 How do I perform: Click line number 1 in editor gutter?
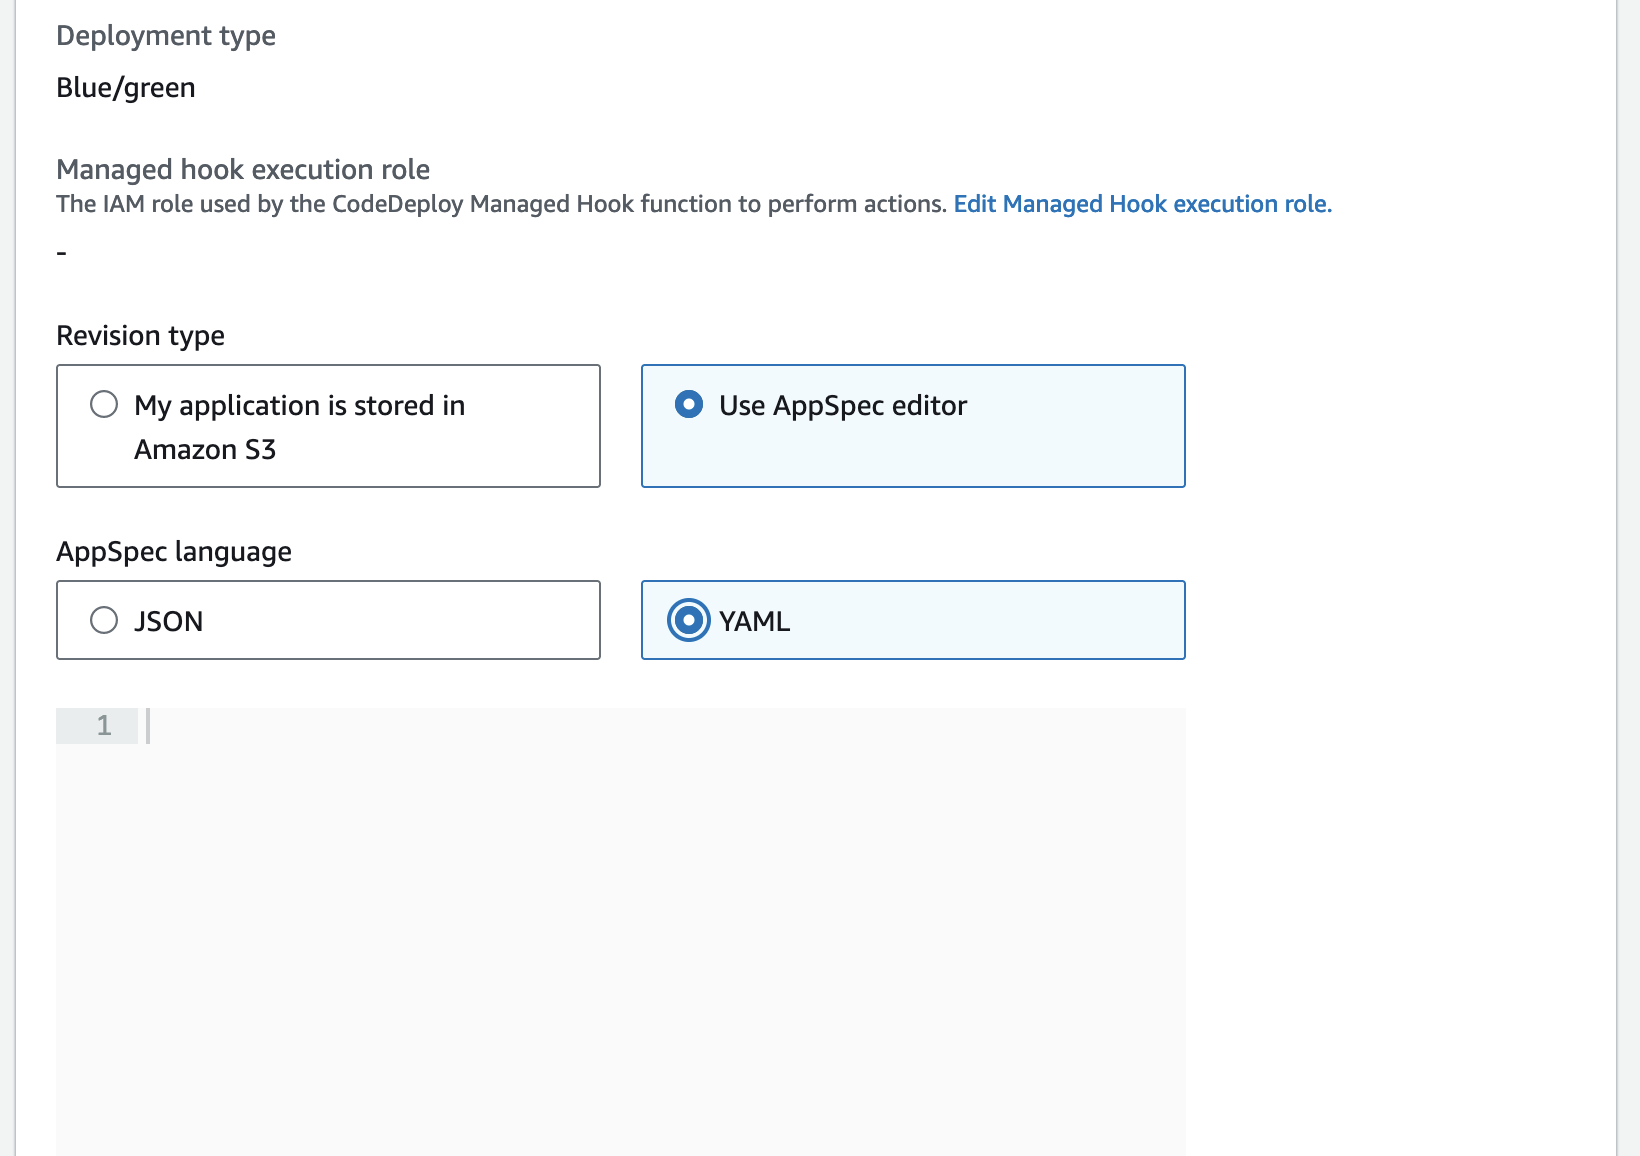[x=103, y=726]
